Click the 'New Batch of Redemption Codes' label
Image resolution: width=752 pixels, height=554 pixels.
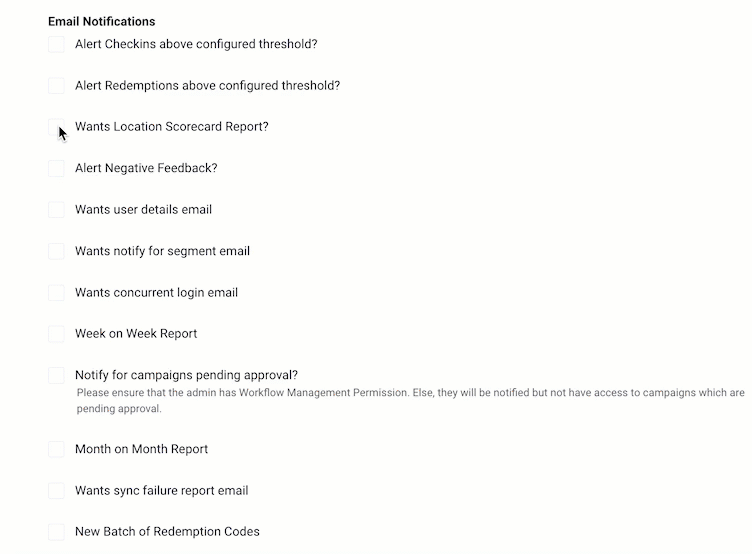[167, 532]
